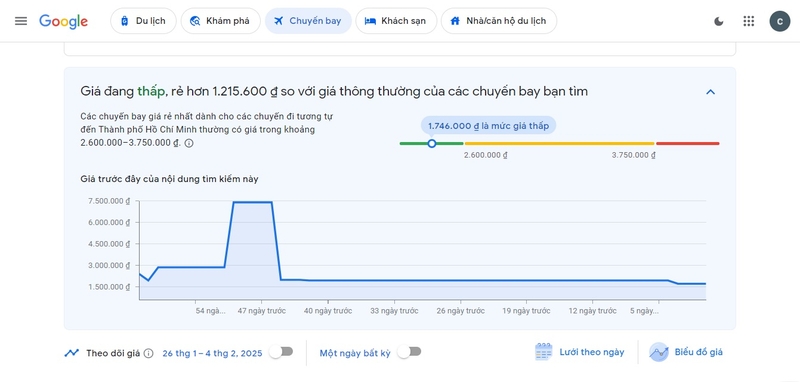Open the Khách sạn tab
The image size is (800, 382).
point(396,21)
